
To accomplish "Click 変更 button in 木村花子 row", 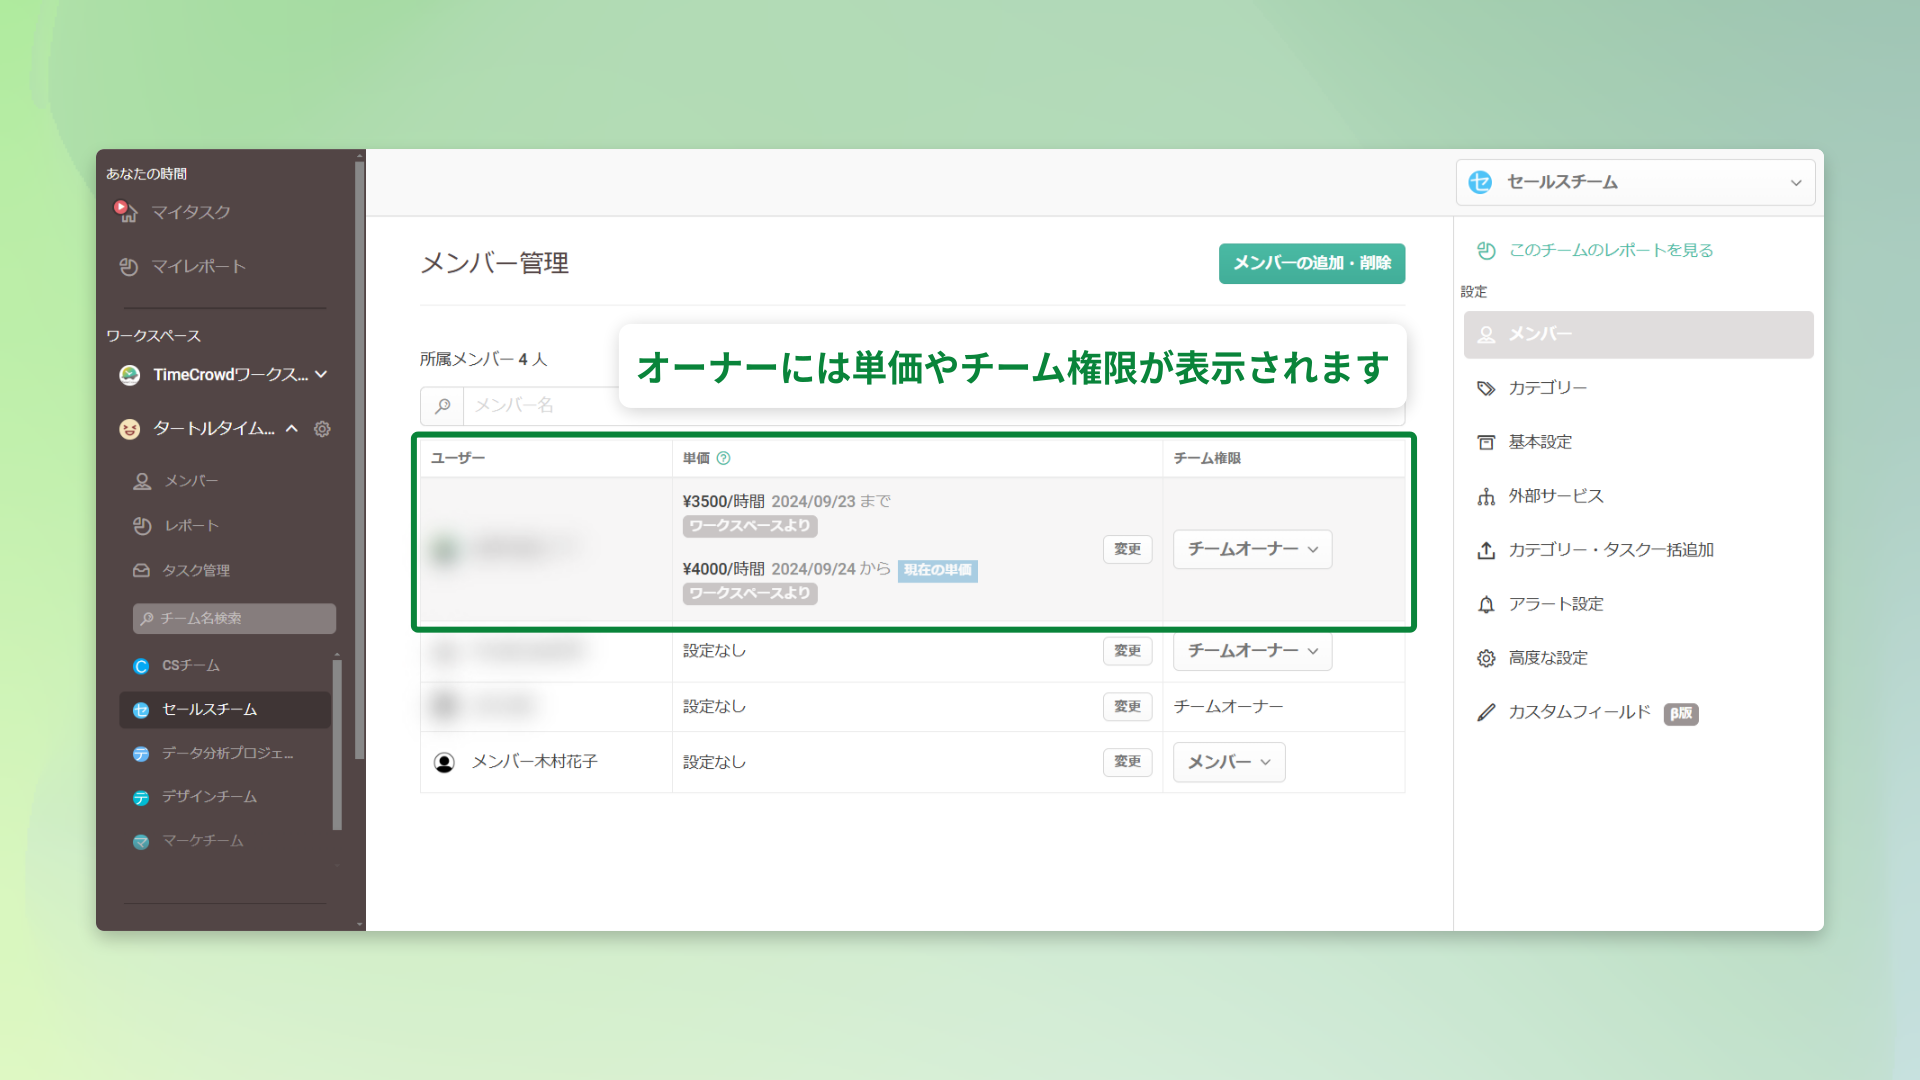I will tap(1127, 762).
